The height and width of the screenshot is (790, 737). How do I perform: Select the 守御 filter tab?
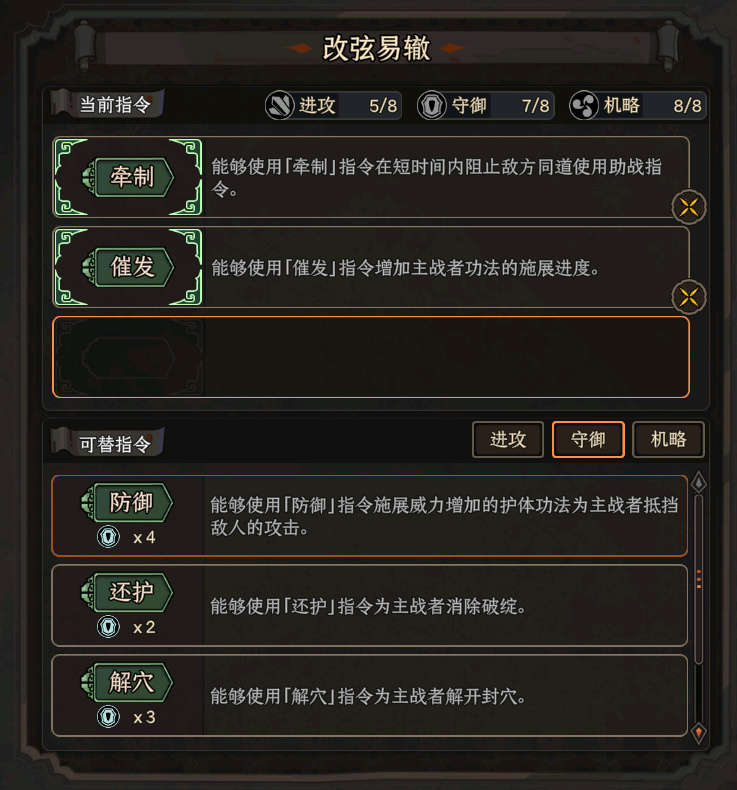[588, 440]
